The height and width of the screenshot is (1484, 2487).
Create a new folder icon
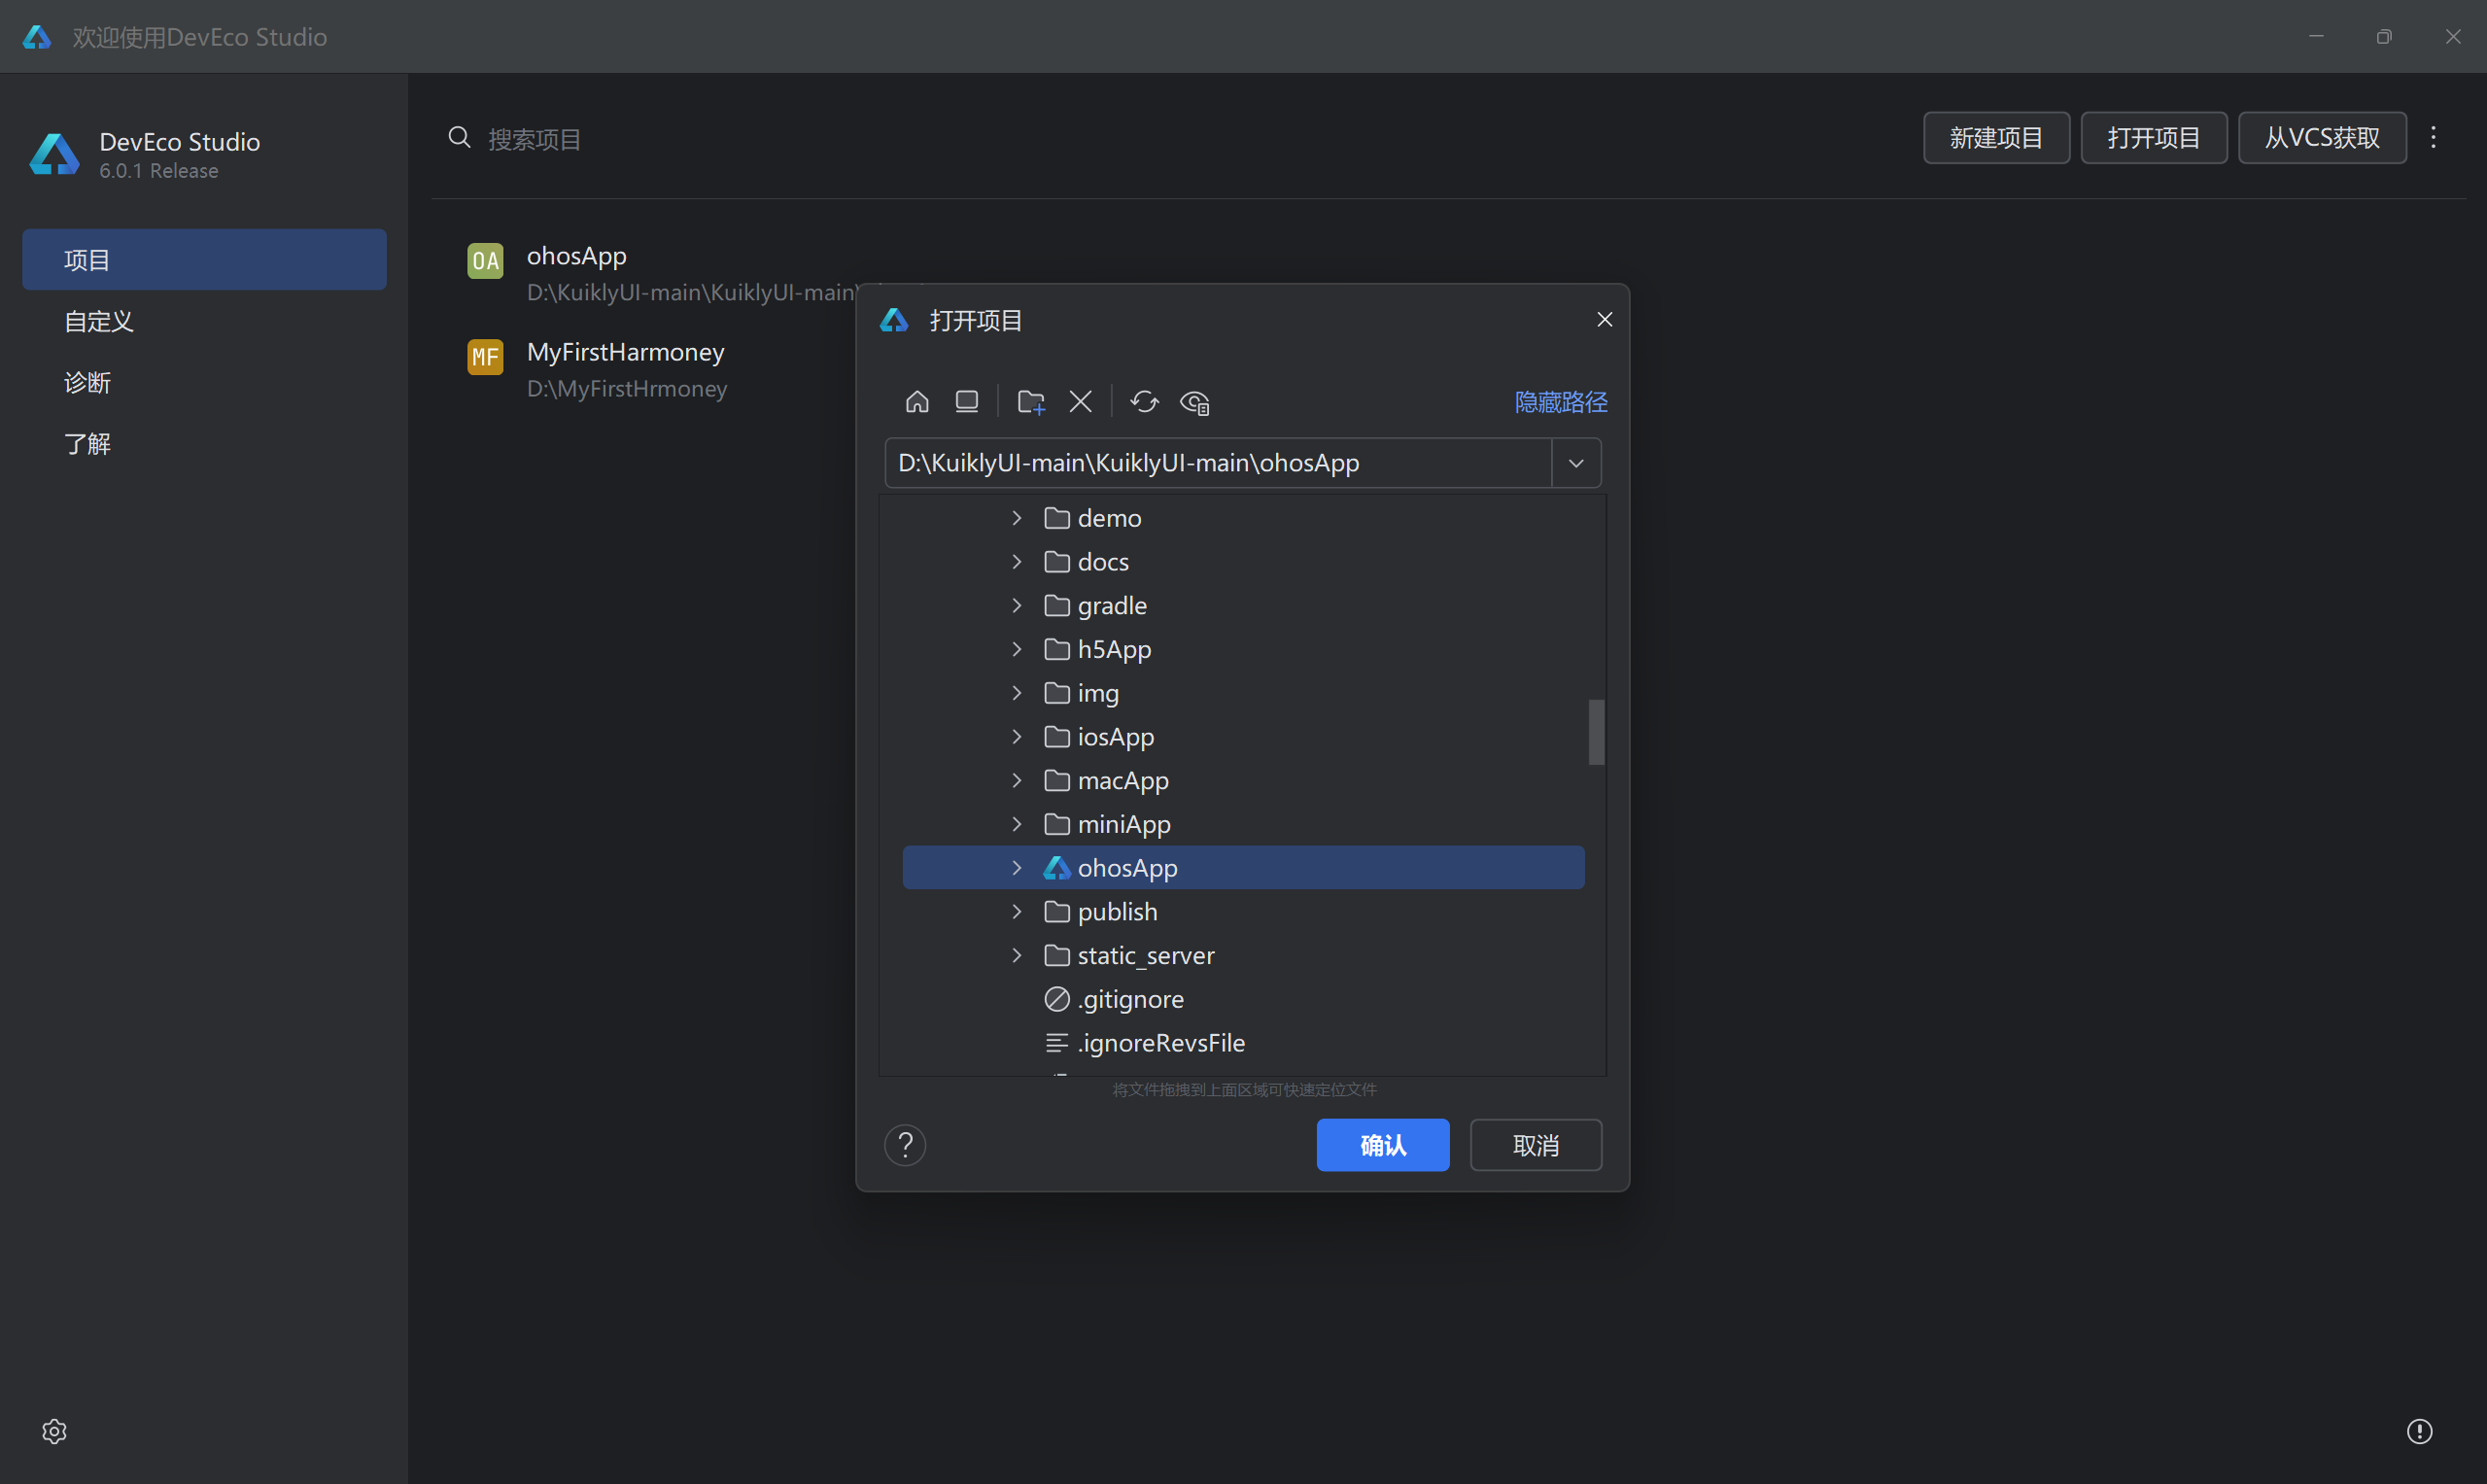1030,402
